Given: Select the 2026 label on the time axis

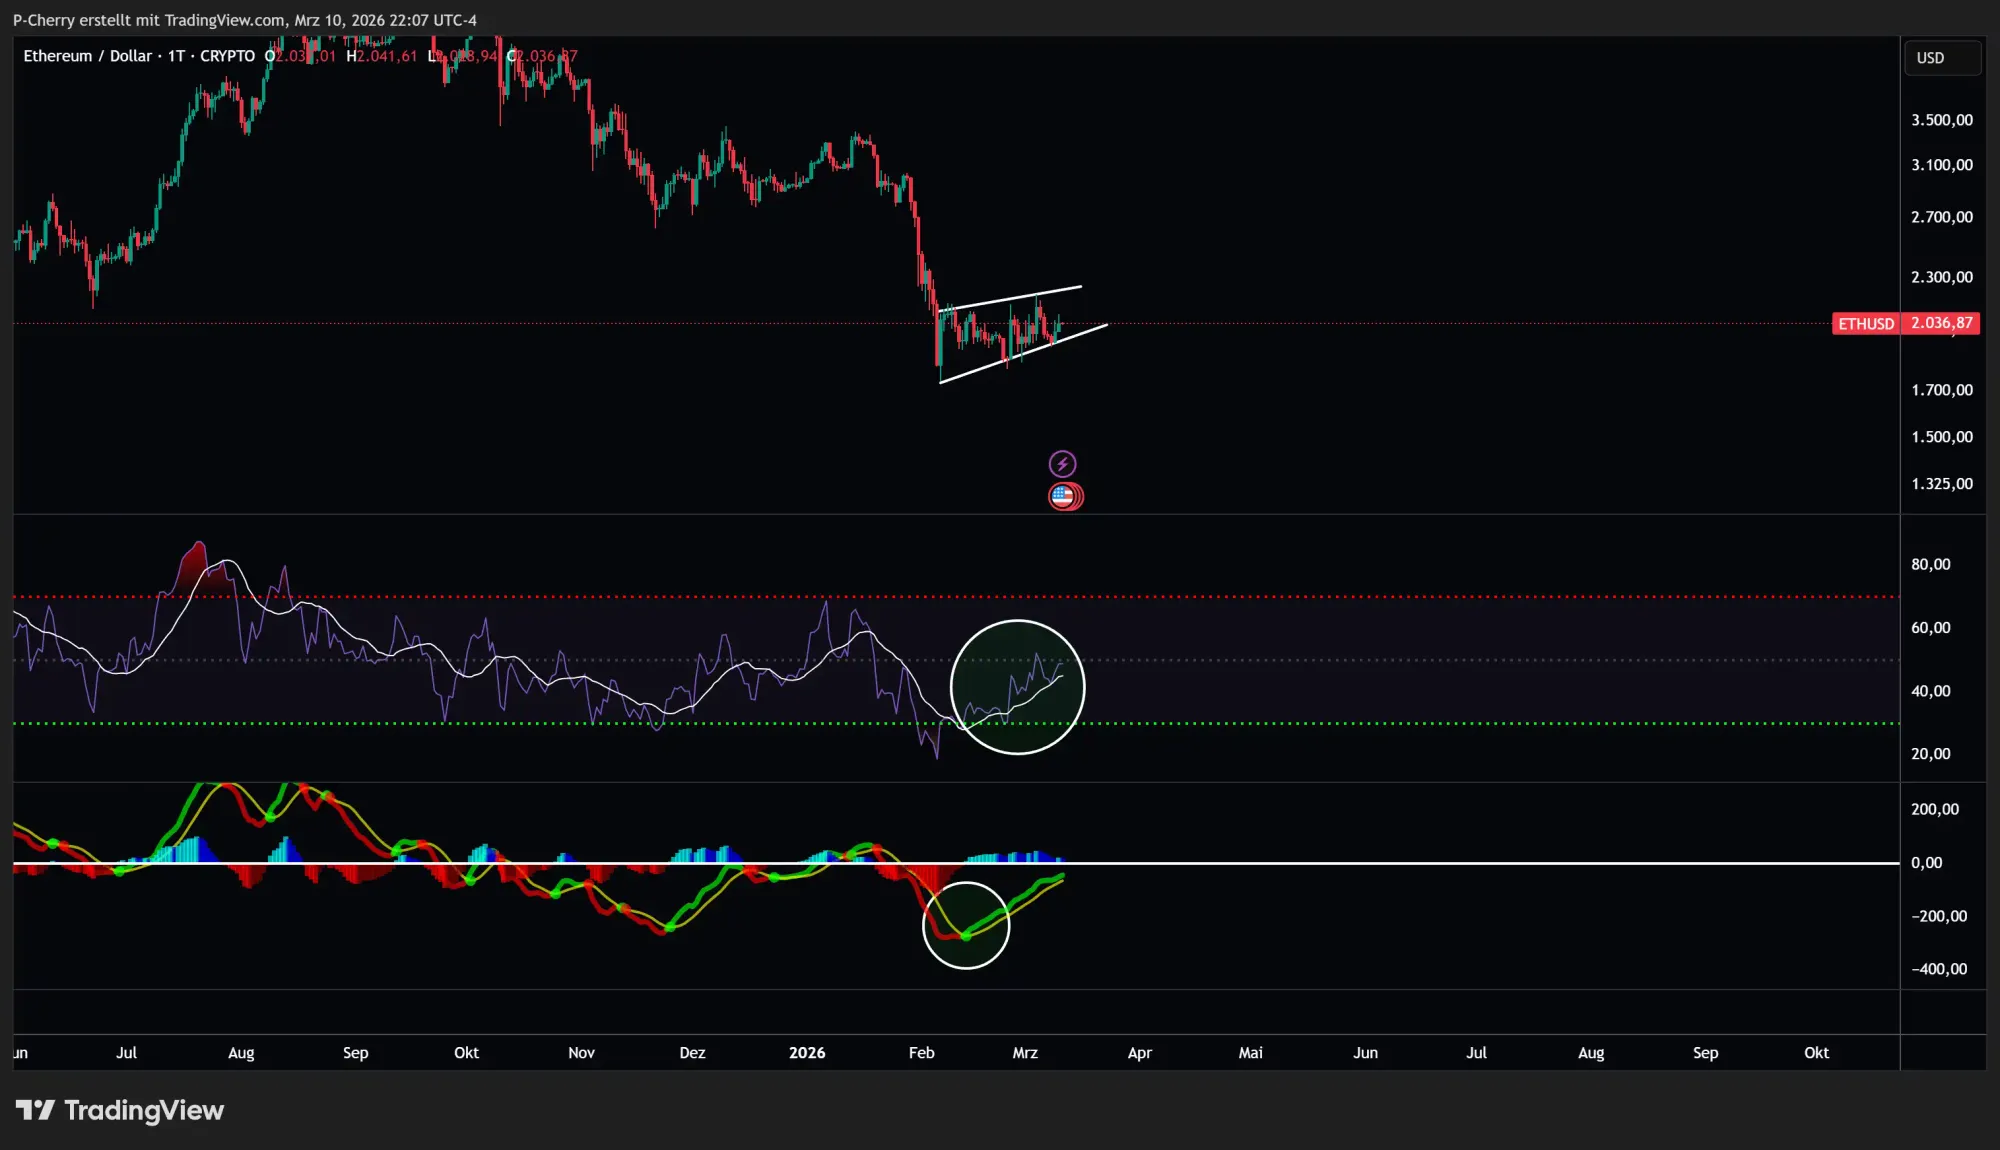Looking at the screenshot, I should pos(807,1052).
